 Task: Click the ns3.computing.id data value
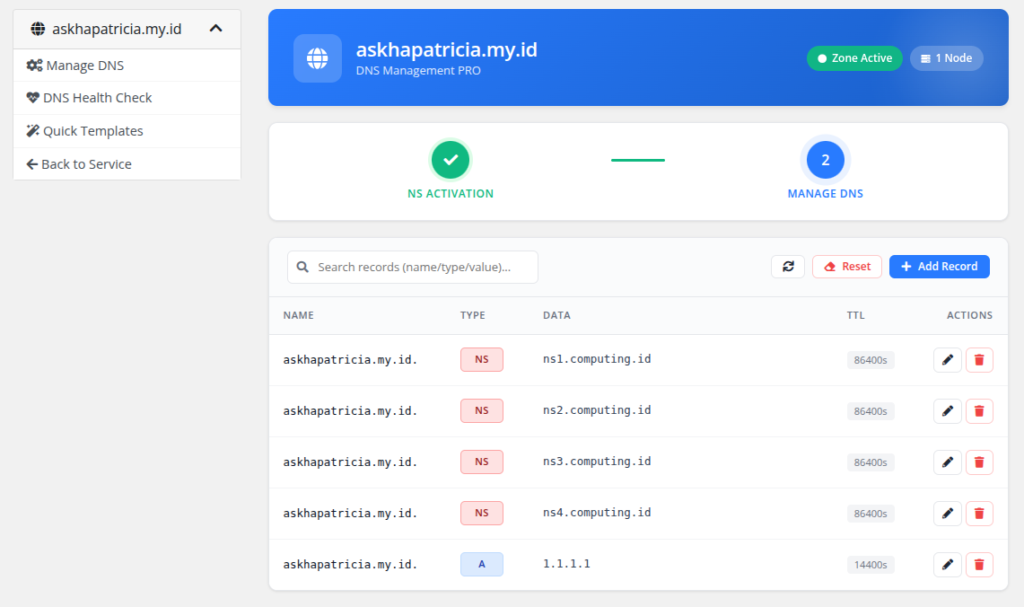[x=597, y=461]
